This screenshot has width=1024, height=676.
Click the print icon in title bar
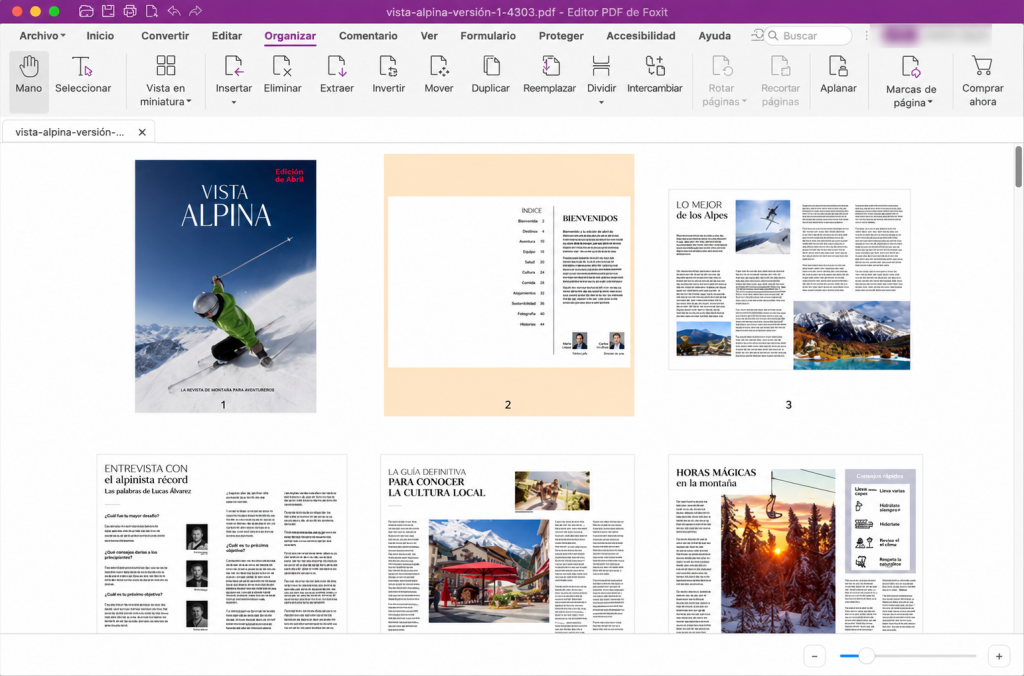(x=130, y=11)
